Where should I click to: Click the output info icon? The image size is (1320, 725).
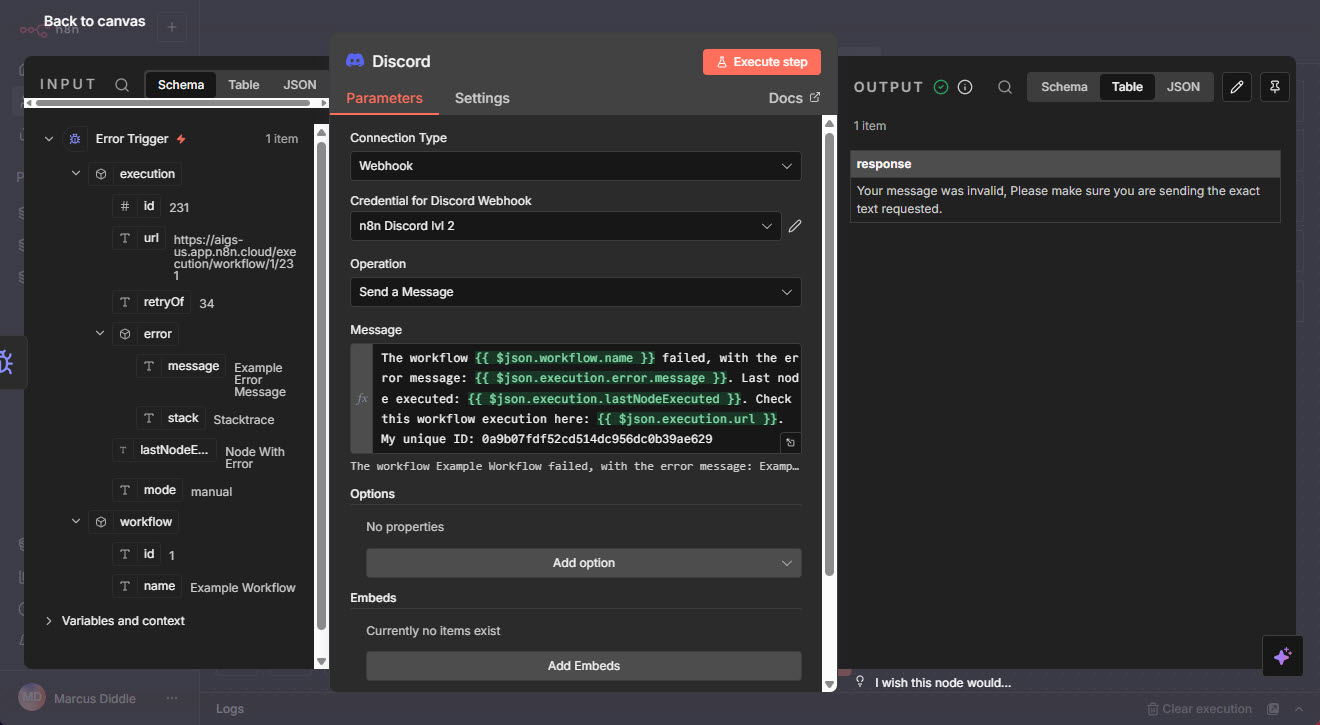[x=965, y=87]
